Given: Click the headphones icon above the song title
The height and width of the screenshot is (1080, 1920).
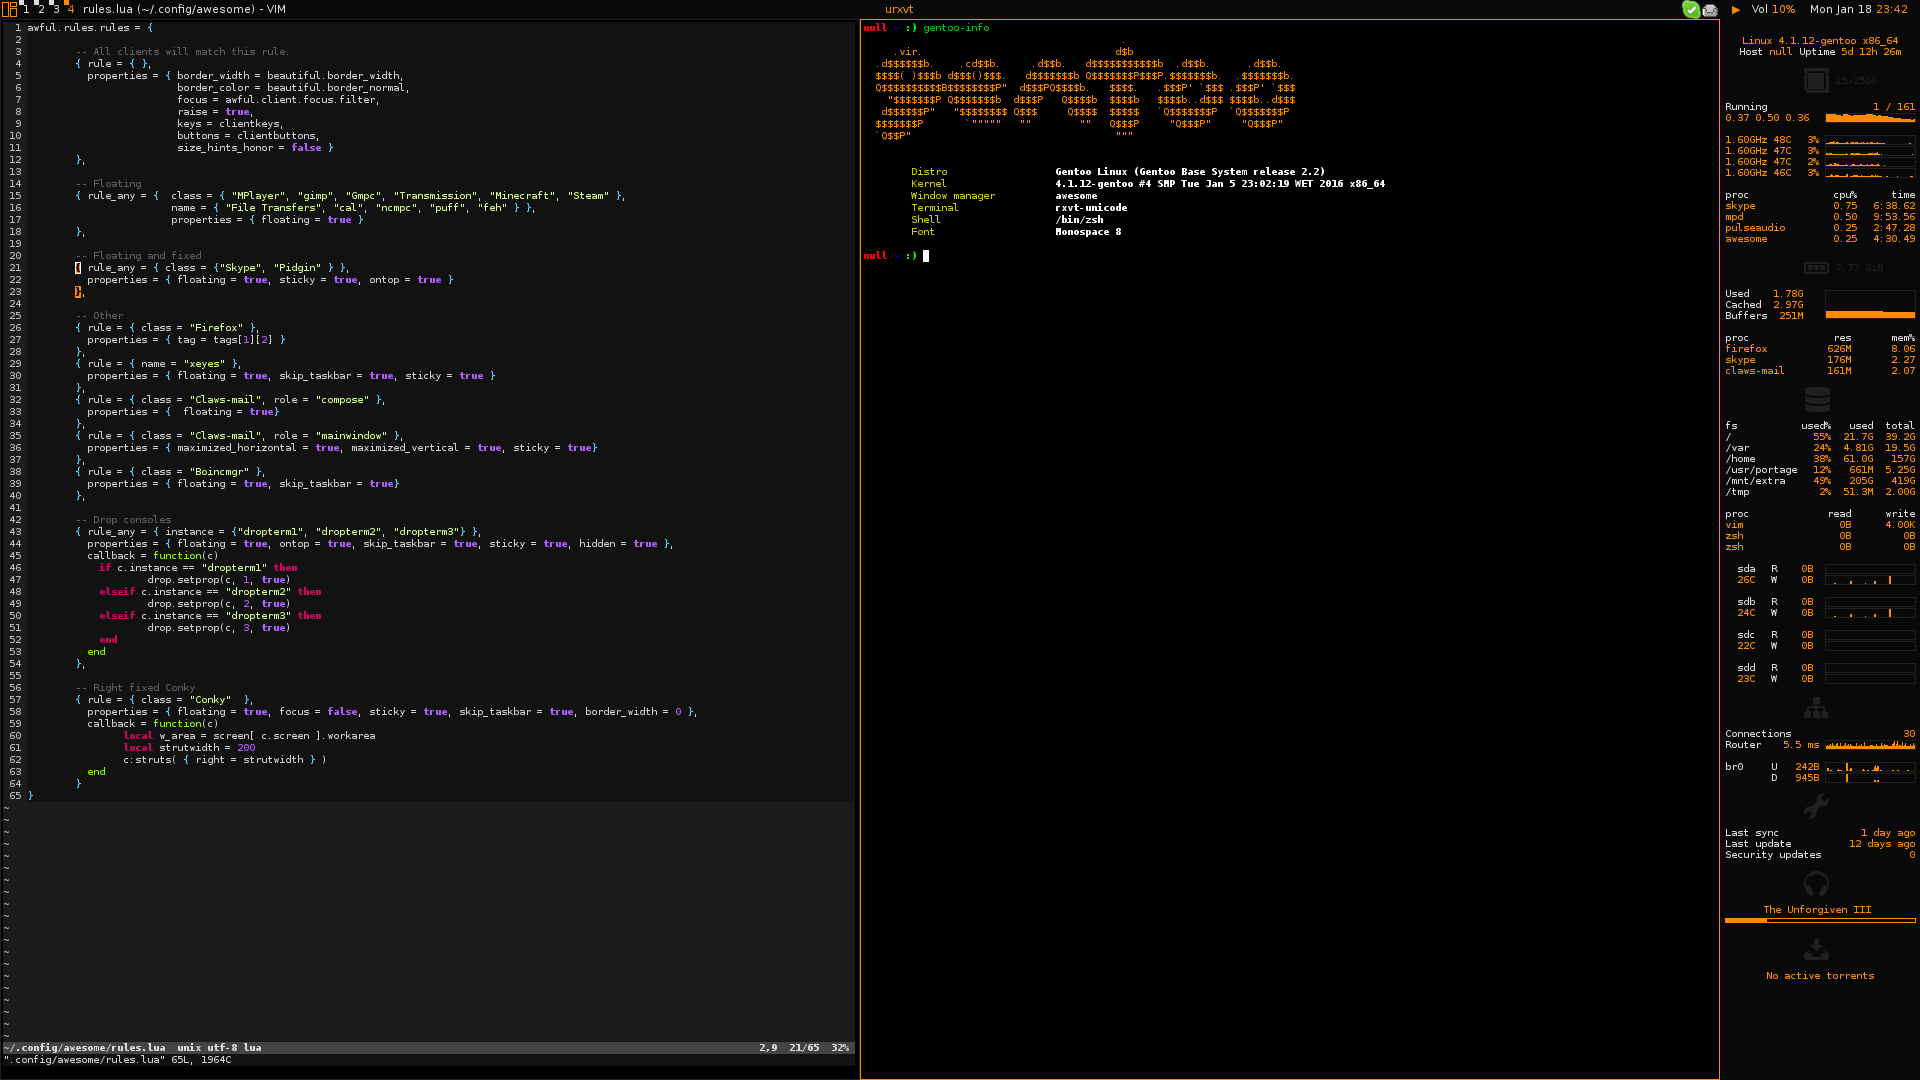Looking at the screenshot, I should pos(1816,884).
